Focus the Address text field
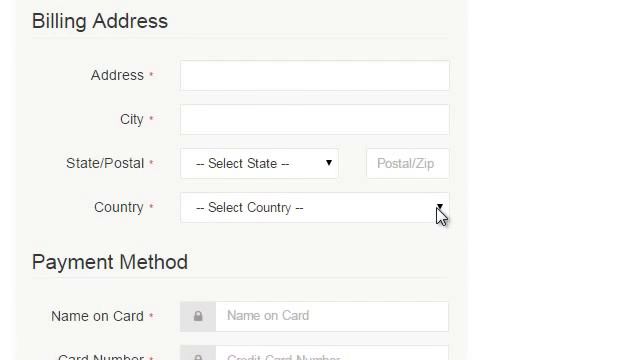 coord(315,76)
